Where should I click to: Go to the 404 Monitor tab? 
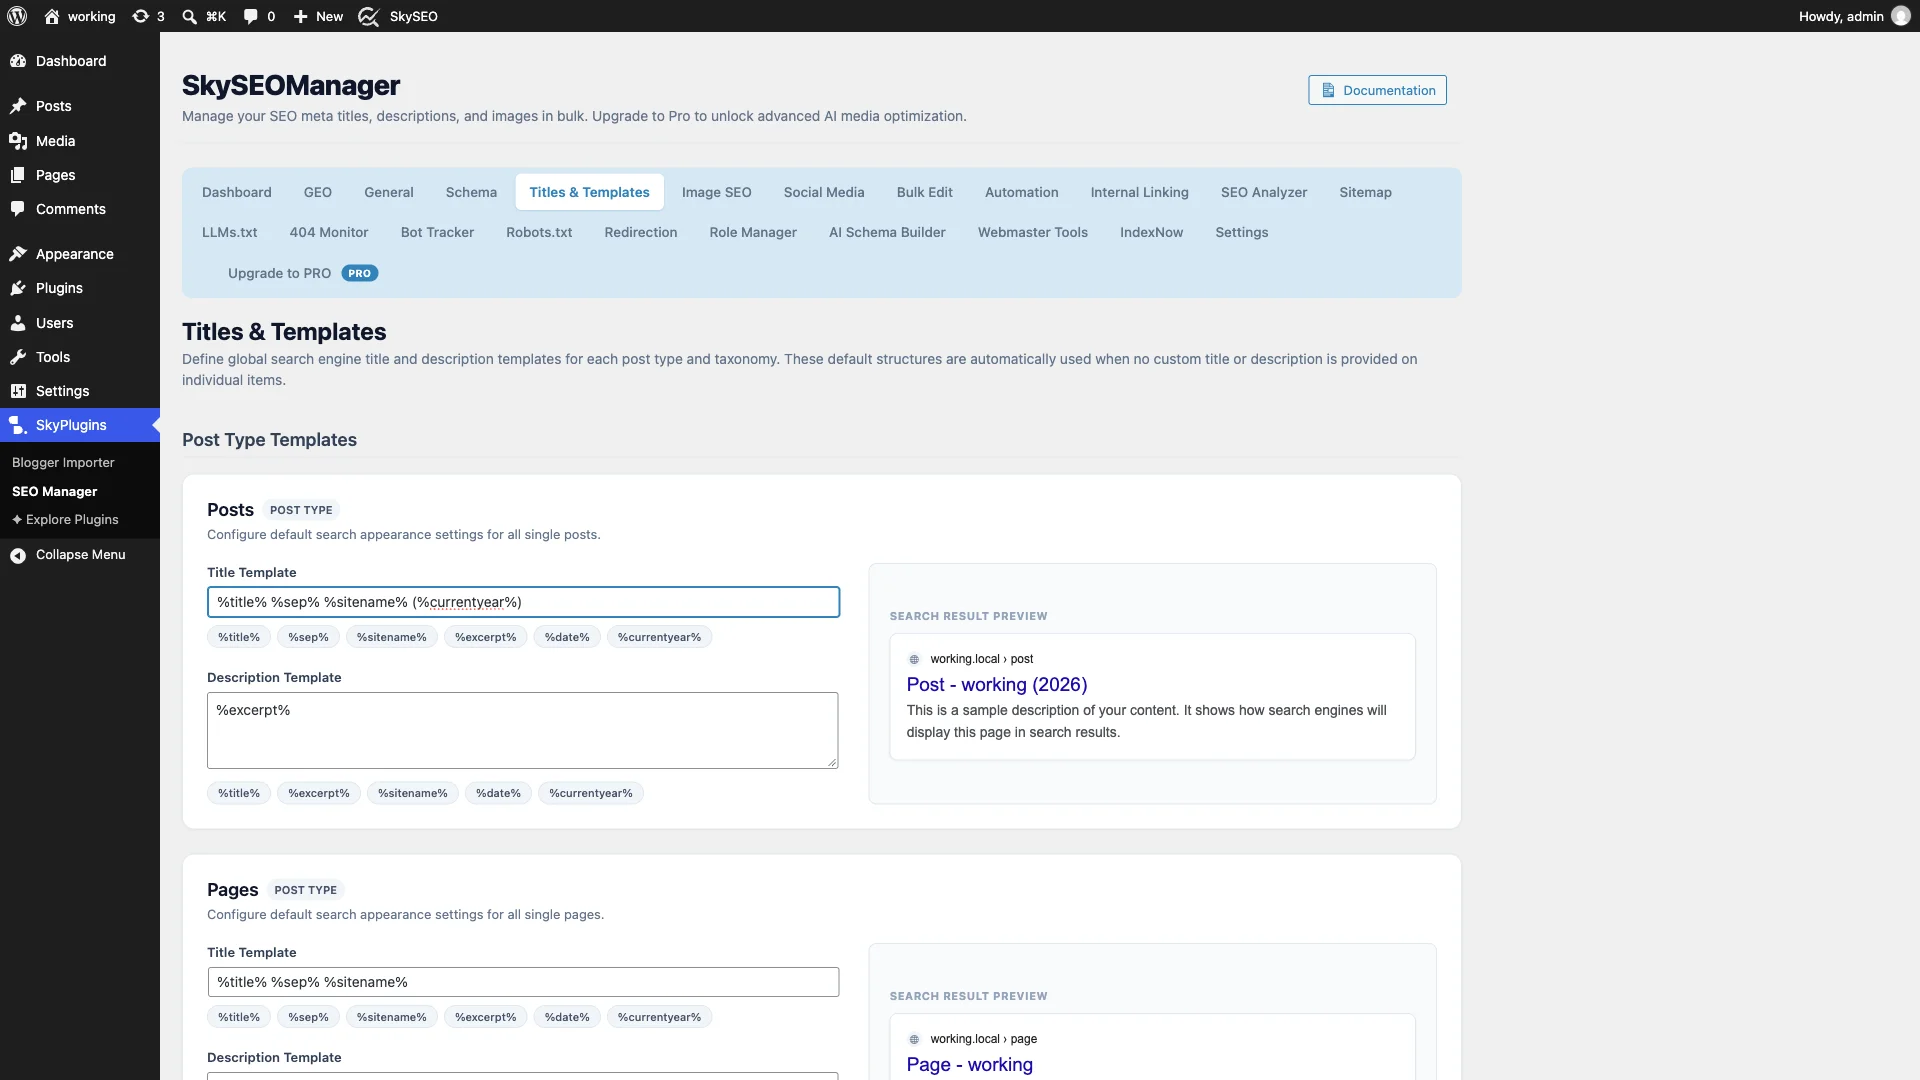coord(329,232)
